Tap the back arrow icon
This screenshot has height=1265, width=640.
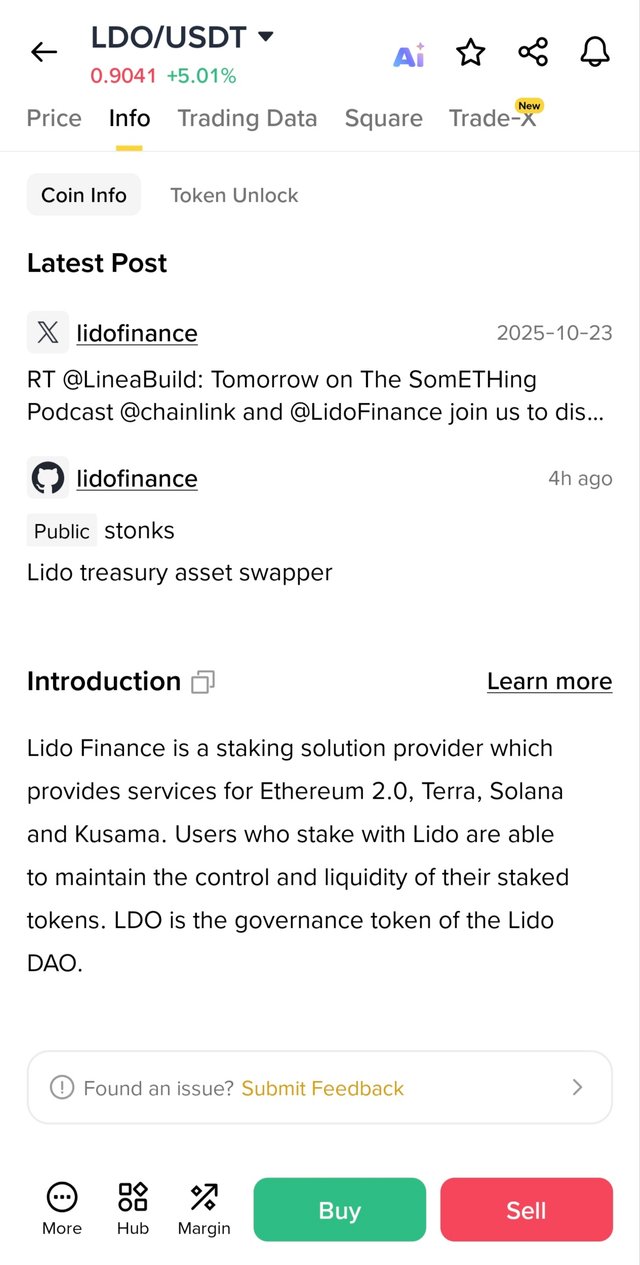[x=44, y=52]
